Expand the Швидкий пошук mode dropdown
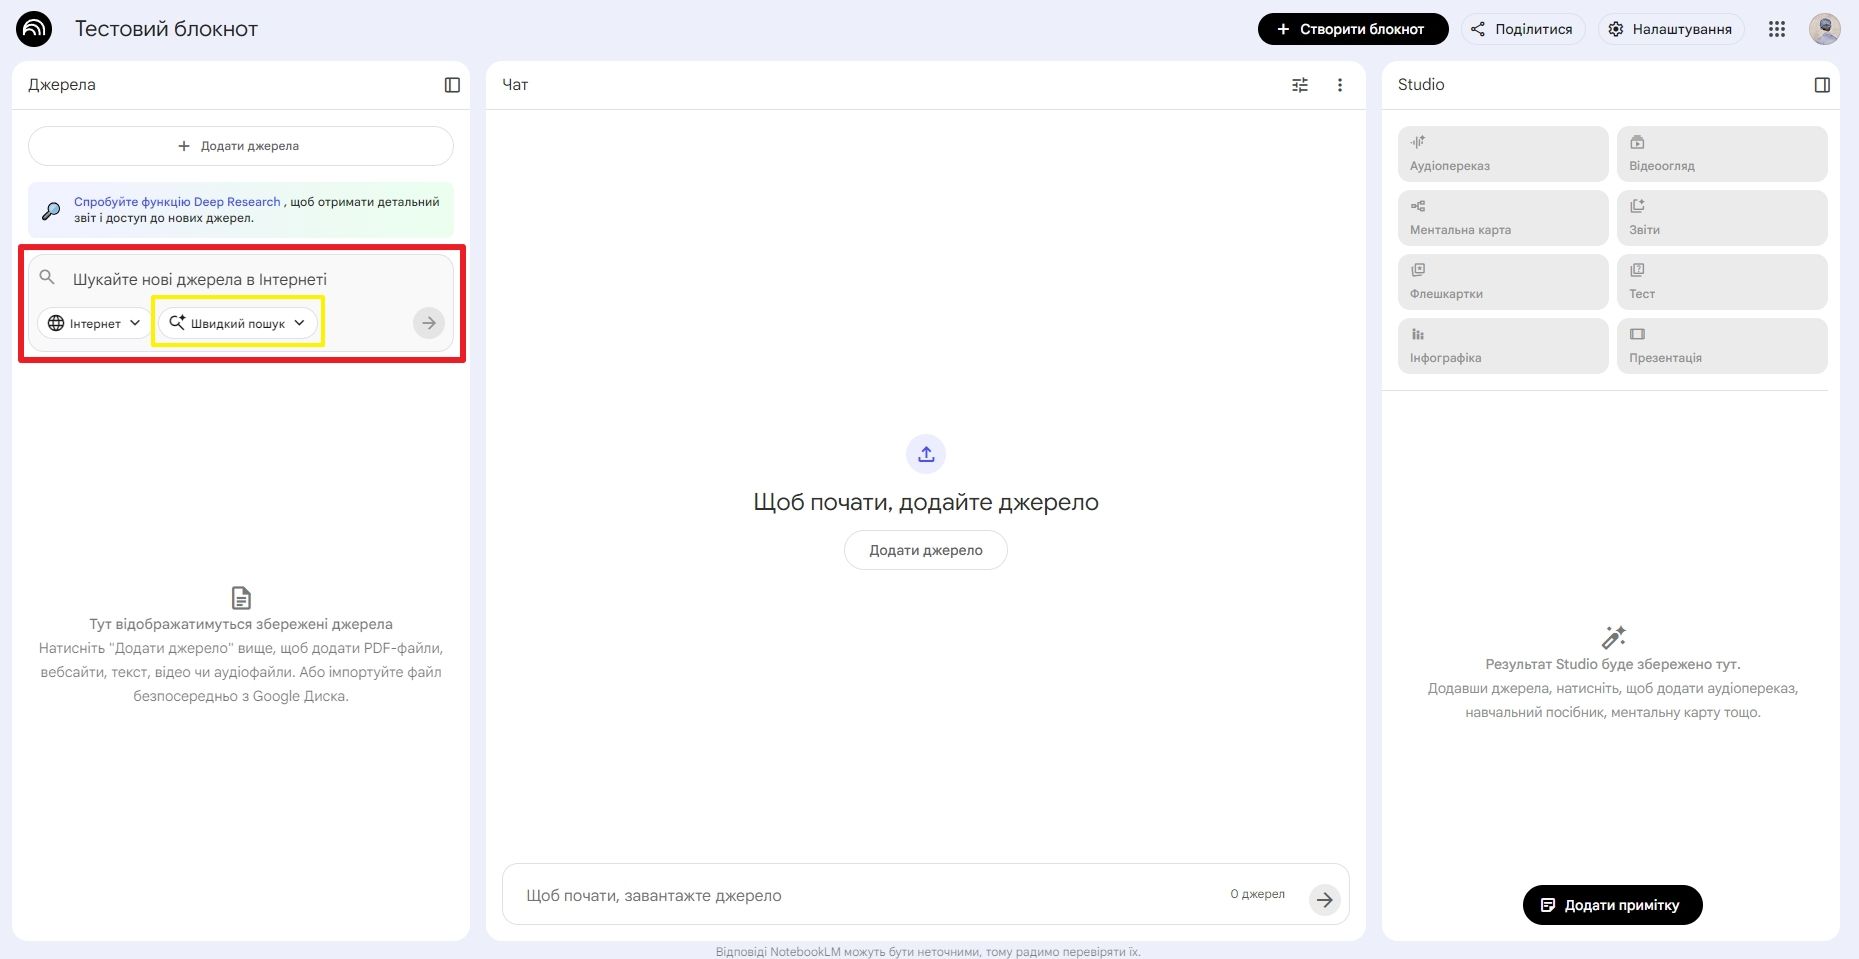Screen dimensions: 1859x959 (x=238, y=323)
